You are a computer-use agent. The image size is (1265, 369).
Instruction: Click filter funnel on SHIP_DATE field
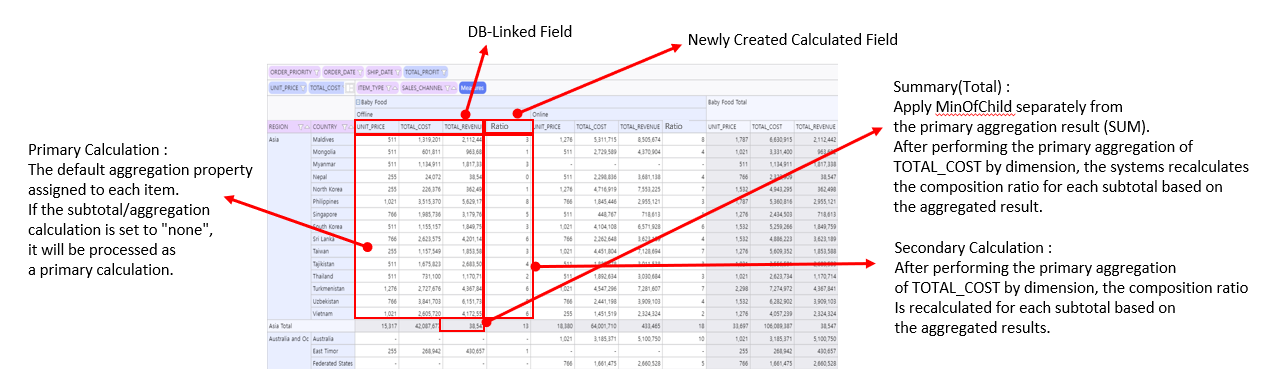point(398,72)
